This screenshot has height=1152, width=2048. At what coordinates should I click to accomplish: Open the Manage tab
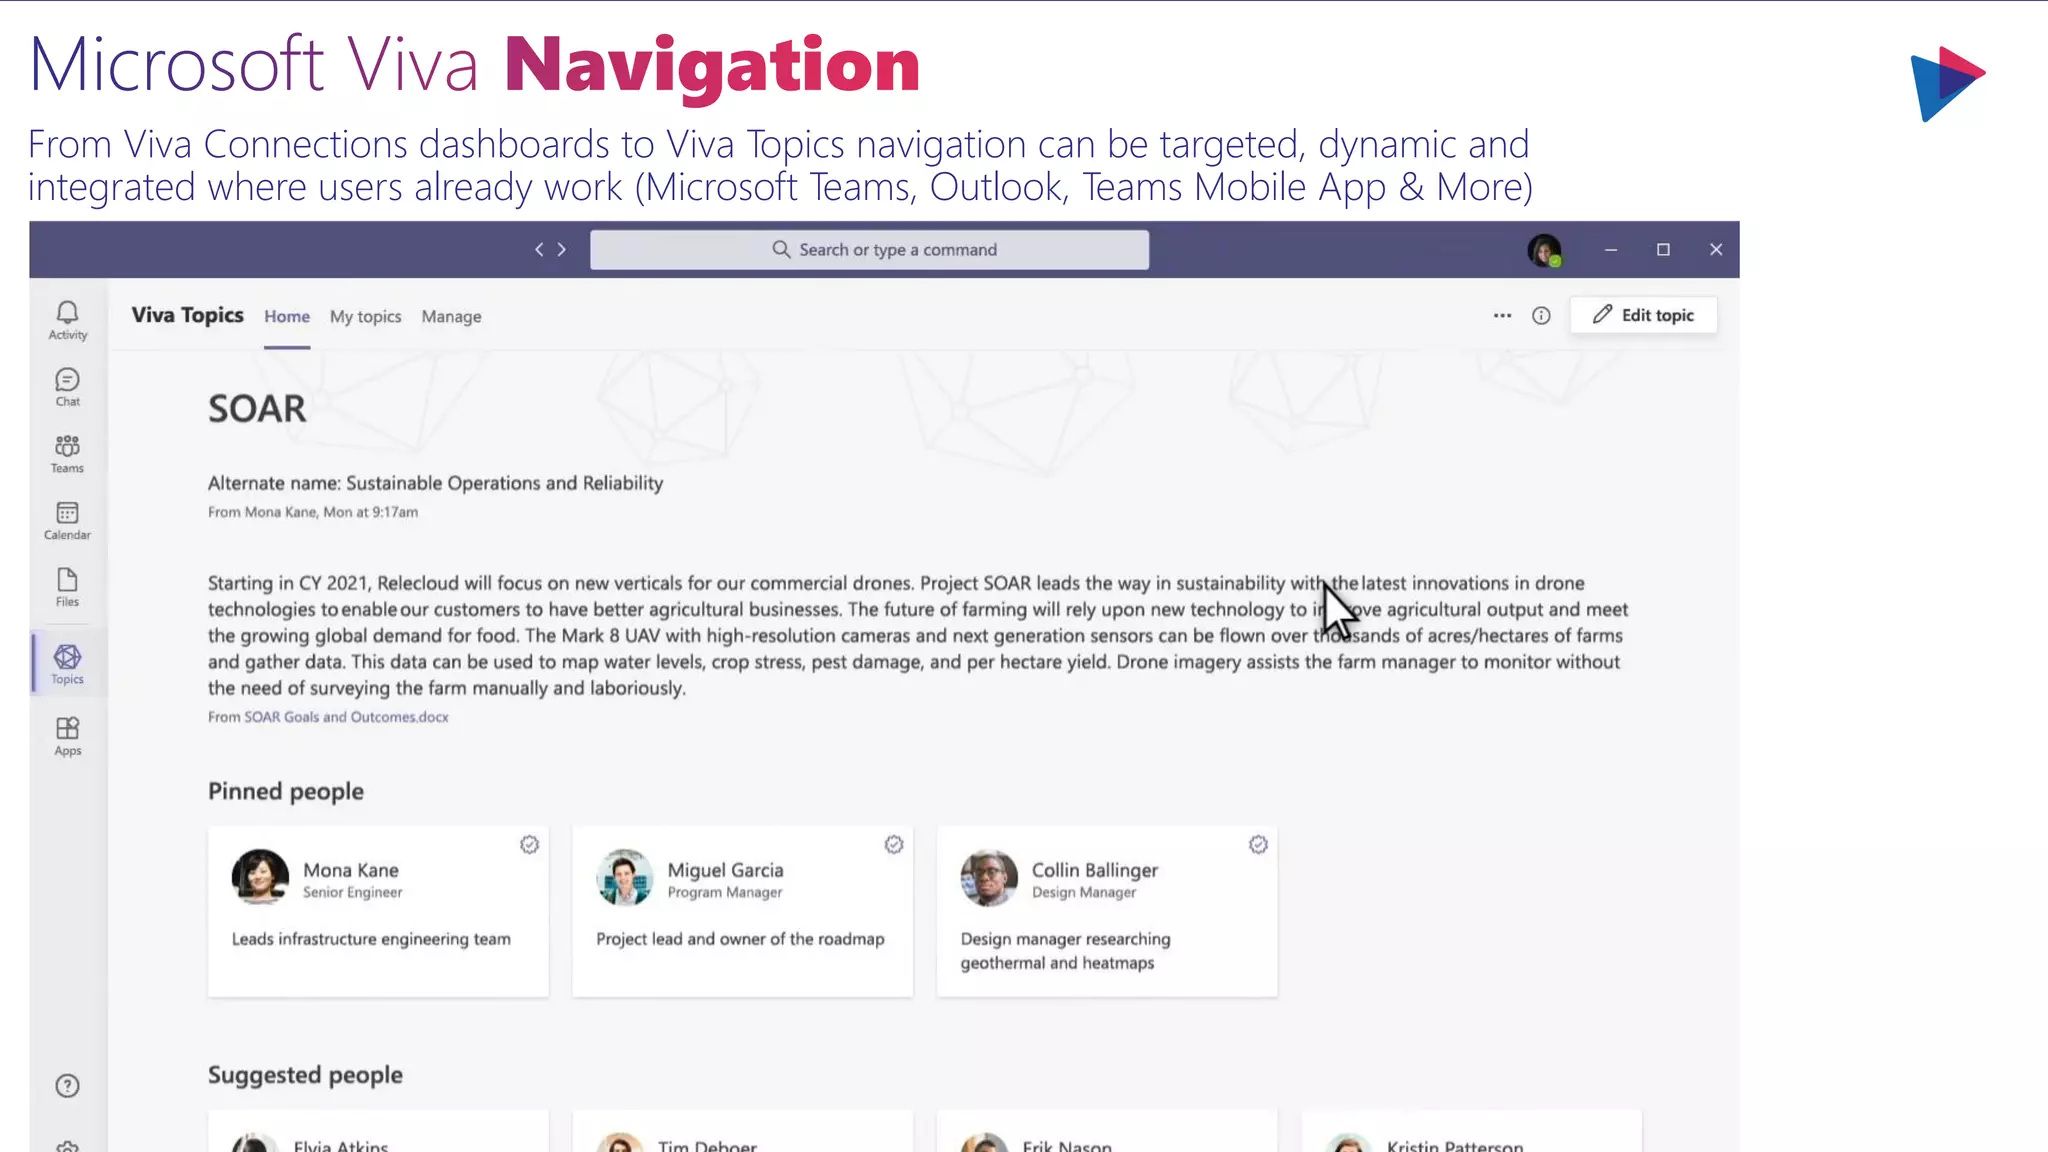[x=451, y=316]
